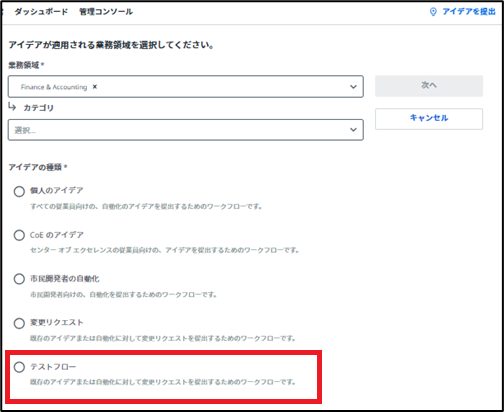Open the ダッシュボード tab

41,12
